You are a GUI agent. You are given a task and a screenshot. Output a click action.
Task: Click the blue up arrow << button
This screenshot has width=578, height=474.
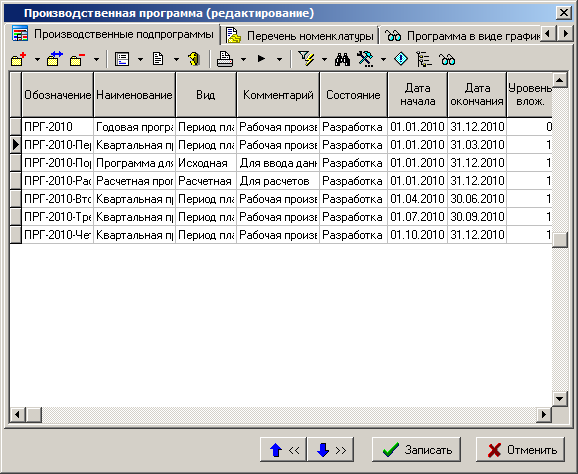283,450
